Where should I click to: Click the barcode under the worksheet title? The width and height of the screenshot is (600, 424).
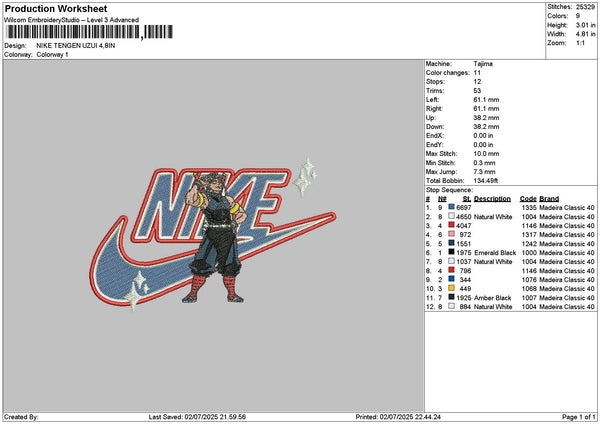pos(90,32)
